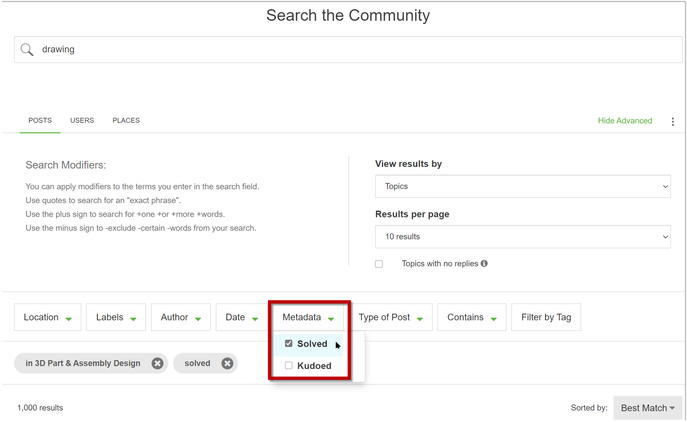Screen dimensions: 687x422
Task: Expand the Author filter dropdown
Action: tap(180, 317)
